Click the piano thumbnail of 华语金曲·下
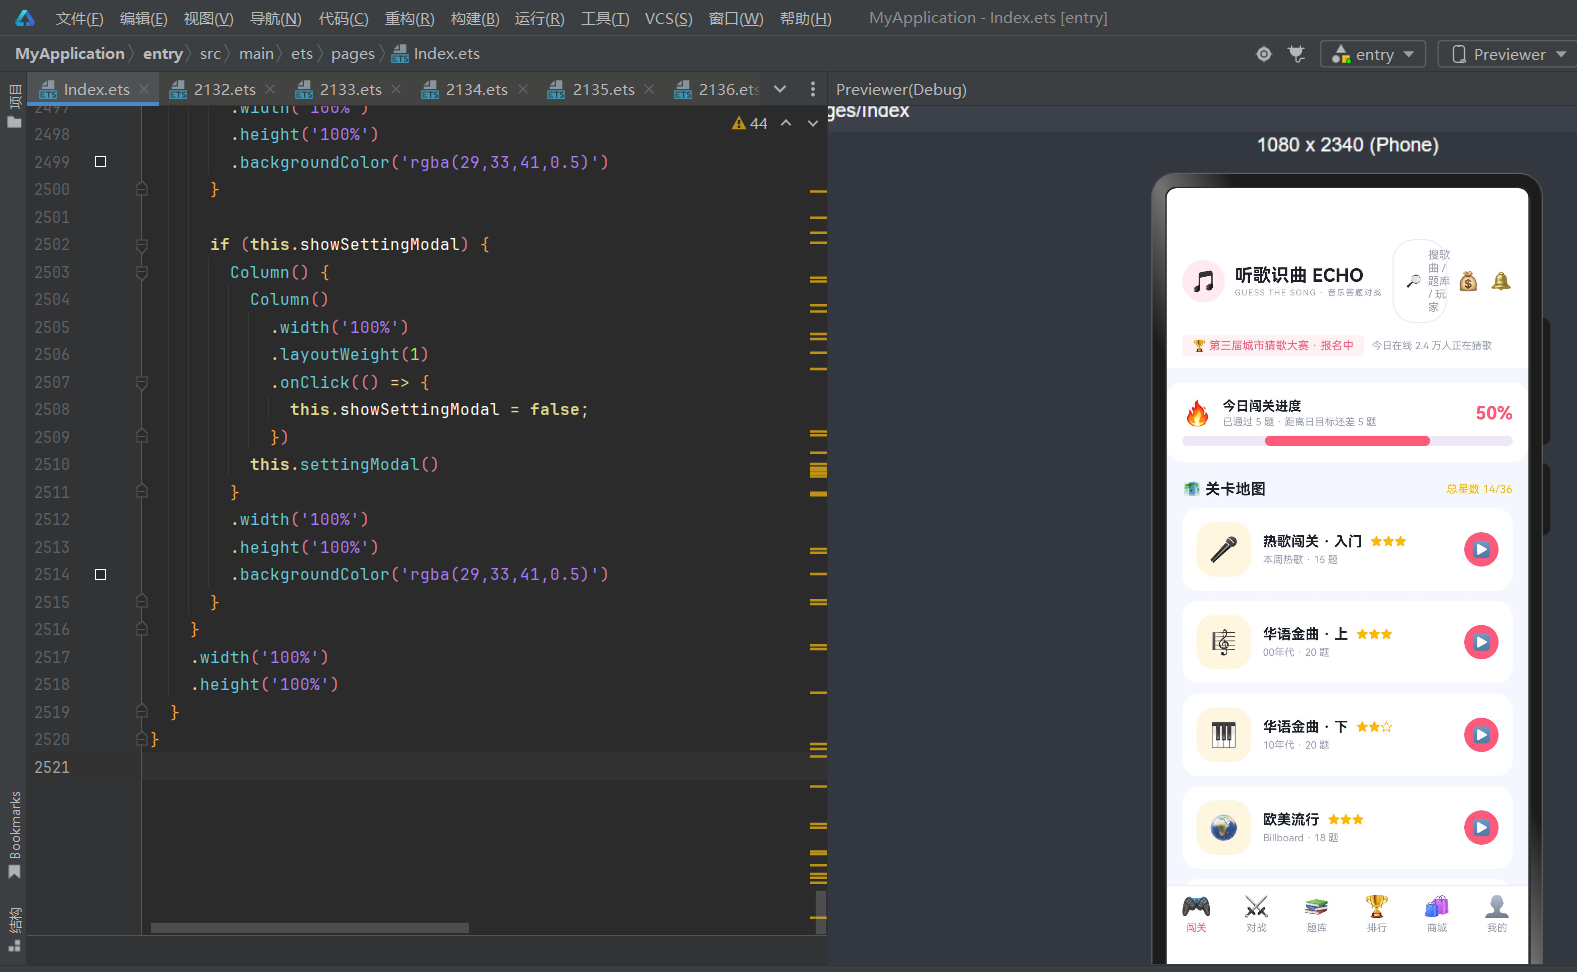The image size is (1577, 972). (x=1224, y=735)
